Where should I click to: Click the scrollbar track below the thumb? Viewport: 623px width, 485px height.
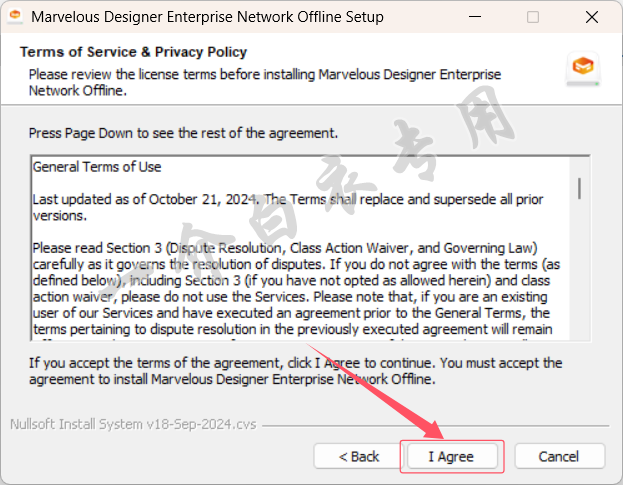click(579, 270)
